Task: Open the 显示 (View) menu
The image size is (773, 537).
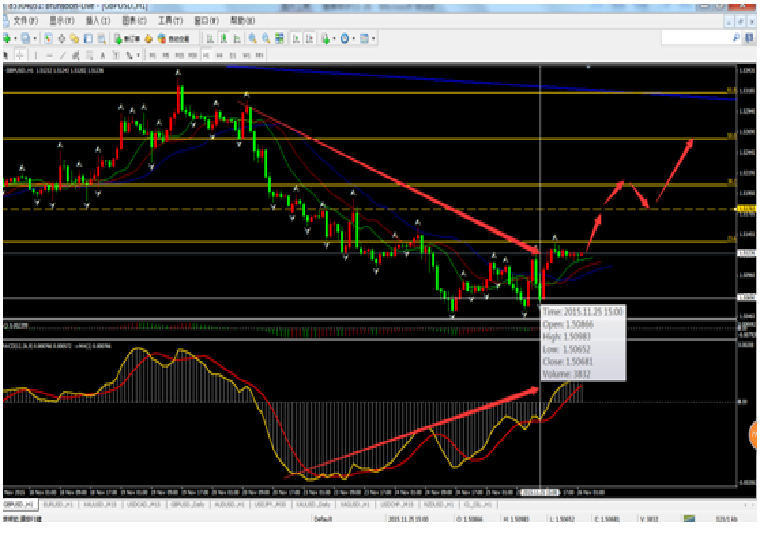Action: pos(62,21)
